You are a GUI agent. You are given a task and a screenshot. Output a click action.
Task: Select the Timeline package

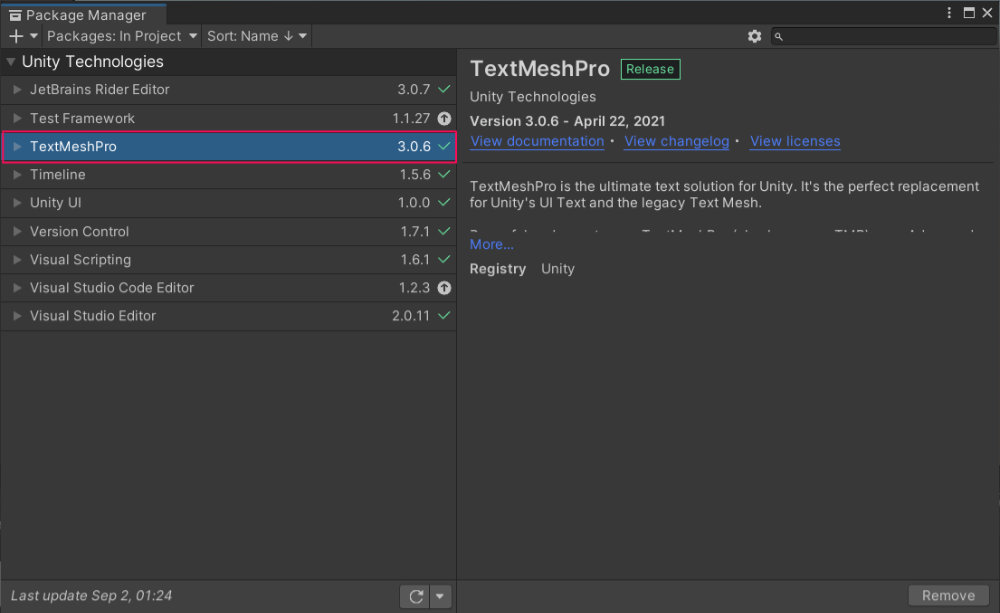pos(228,175)
